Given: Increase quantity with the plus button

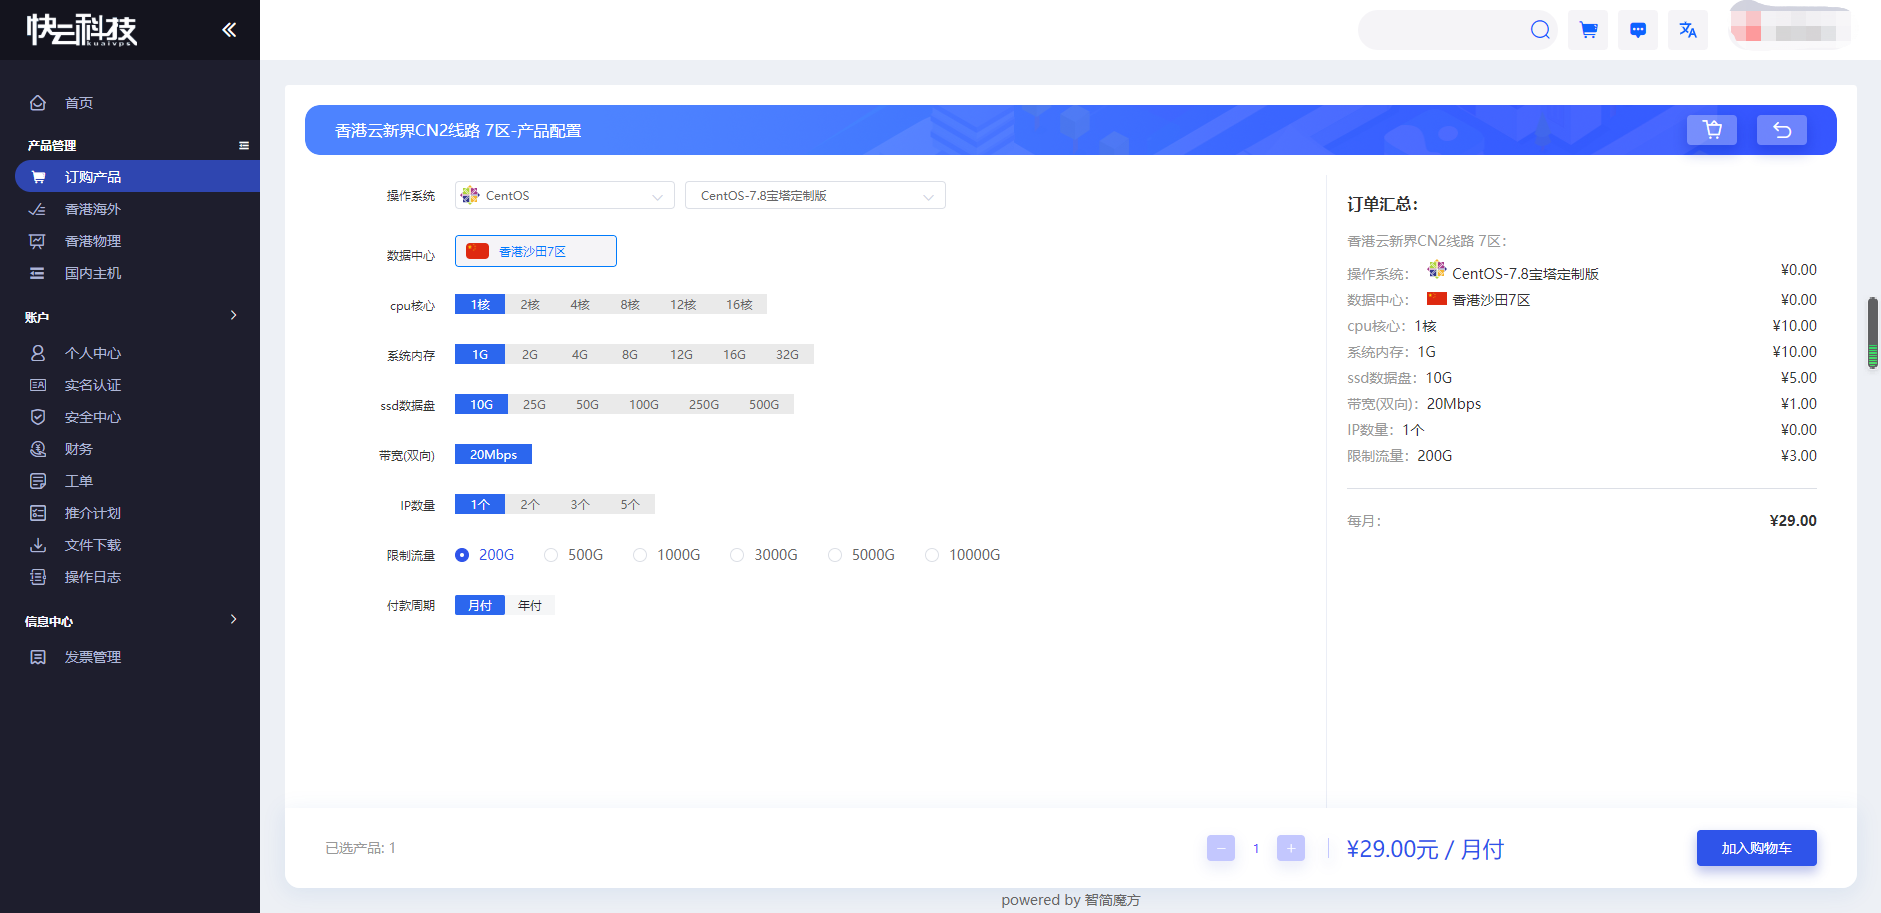Looking at the screenshot, I should 1291,848.
